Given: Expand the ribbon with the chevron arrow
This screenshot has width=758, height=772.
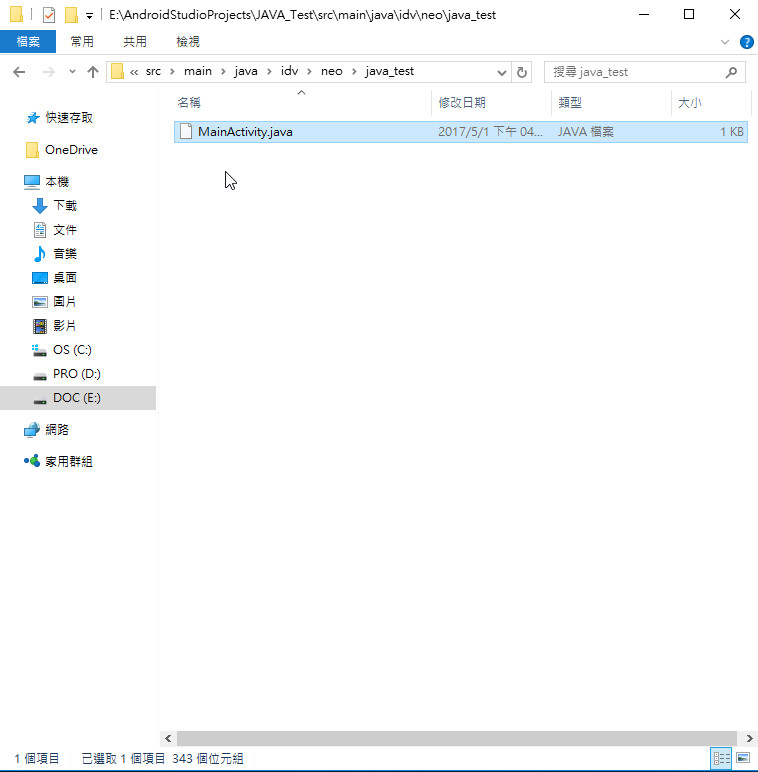Looking at the screenshot, I should (725, 42).
